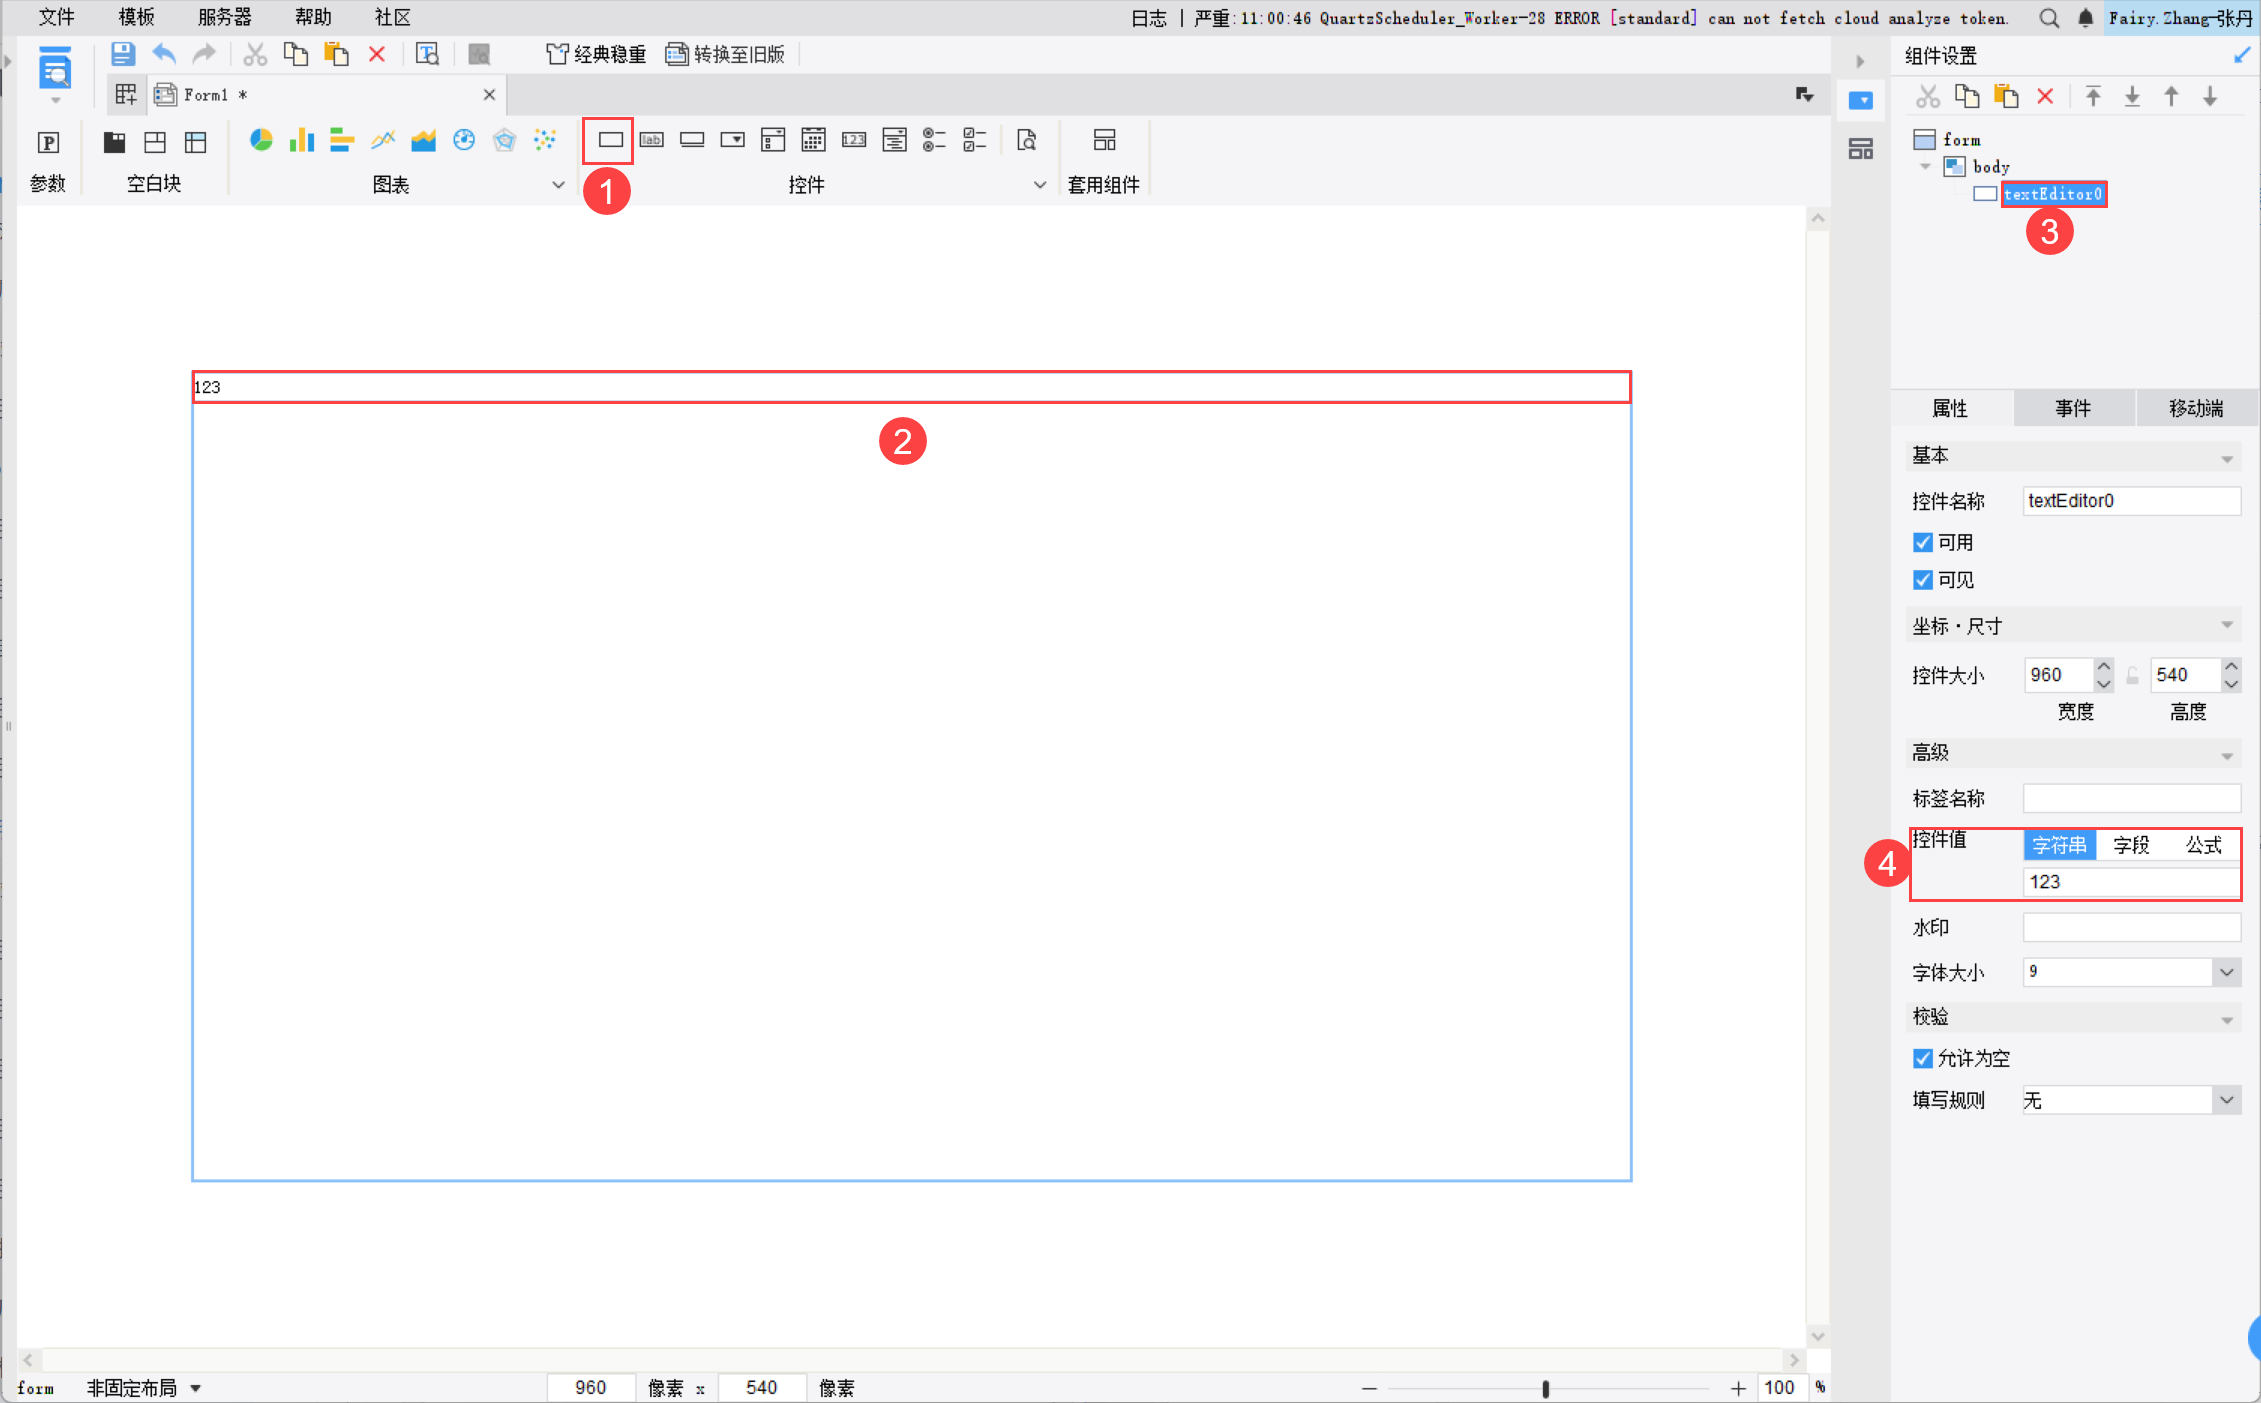This screenshot has height=1403, width=2261.
Task: Click the red delete X in component panel
Action: click(x=2045, y=96)
